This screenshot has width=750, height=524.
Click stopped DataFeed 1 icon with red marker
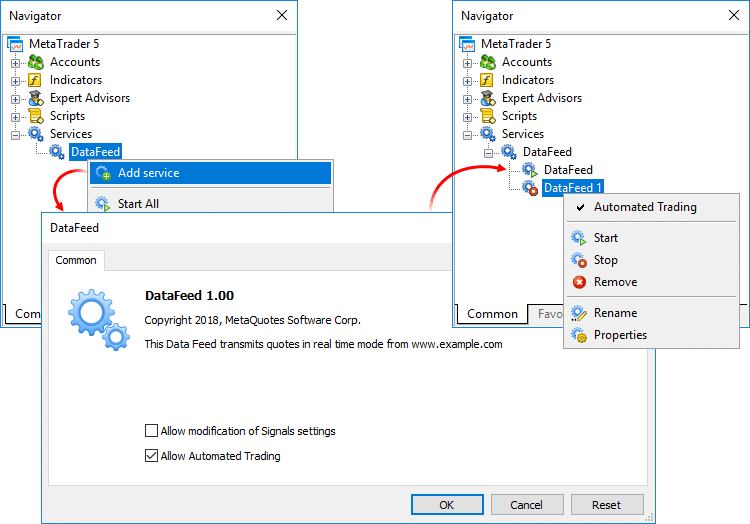tap(529, 188)
